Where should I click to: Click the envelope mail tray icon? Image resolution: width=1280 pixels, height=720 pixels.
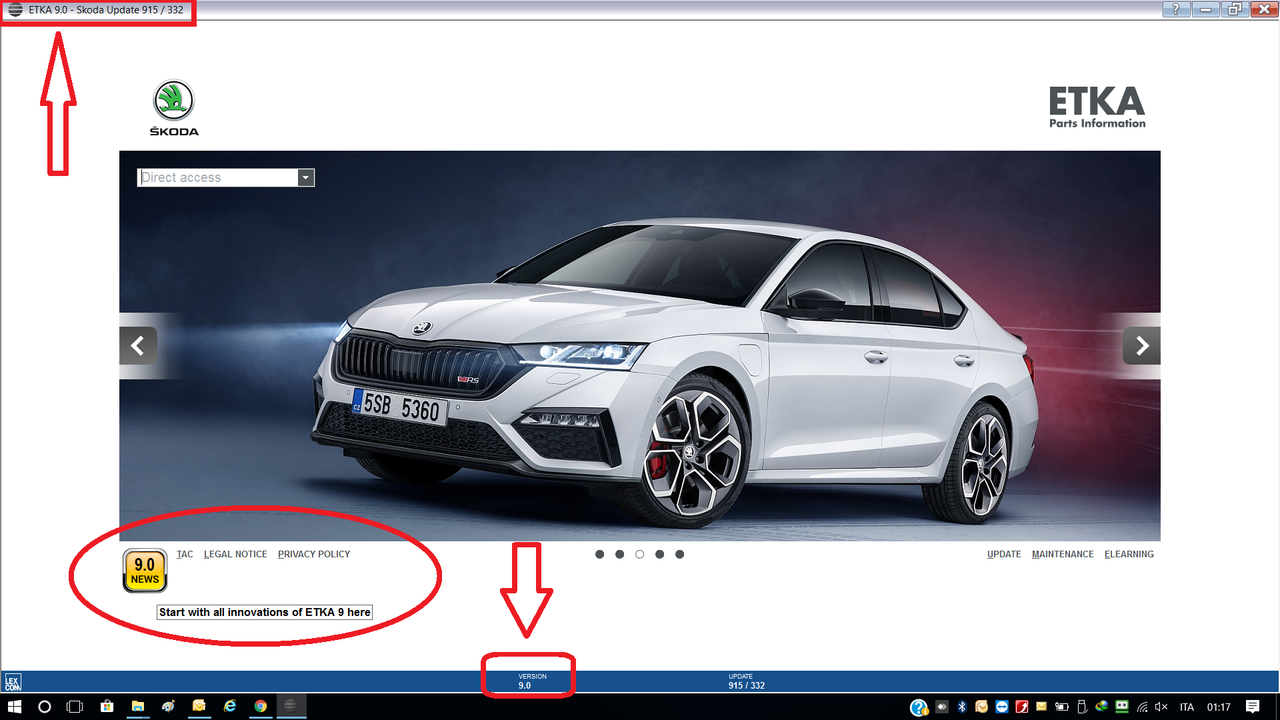1041,707
